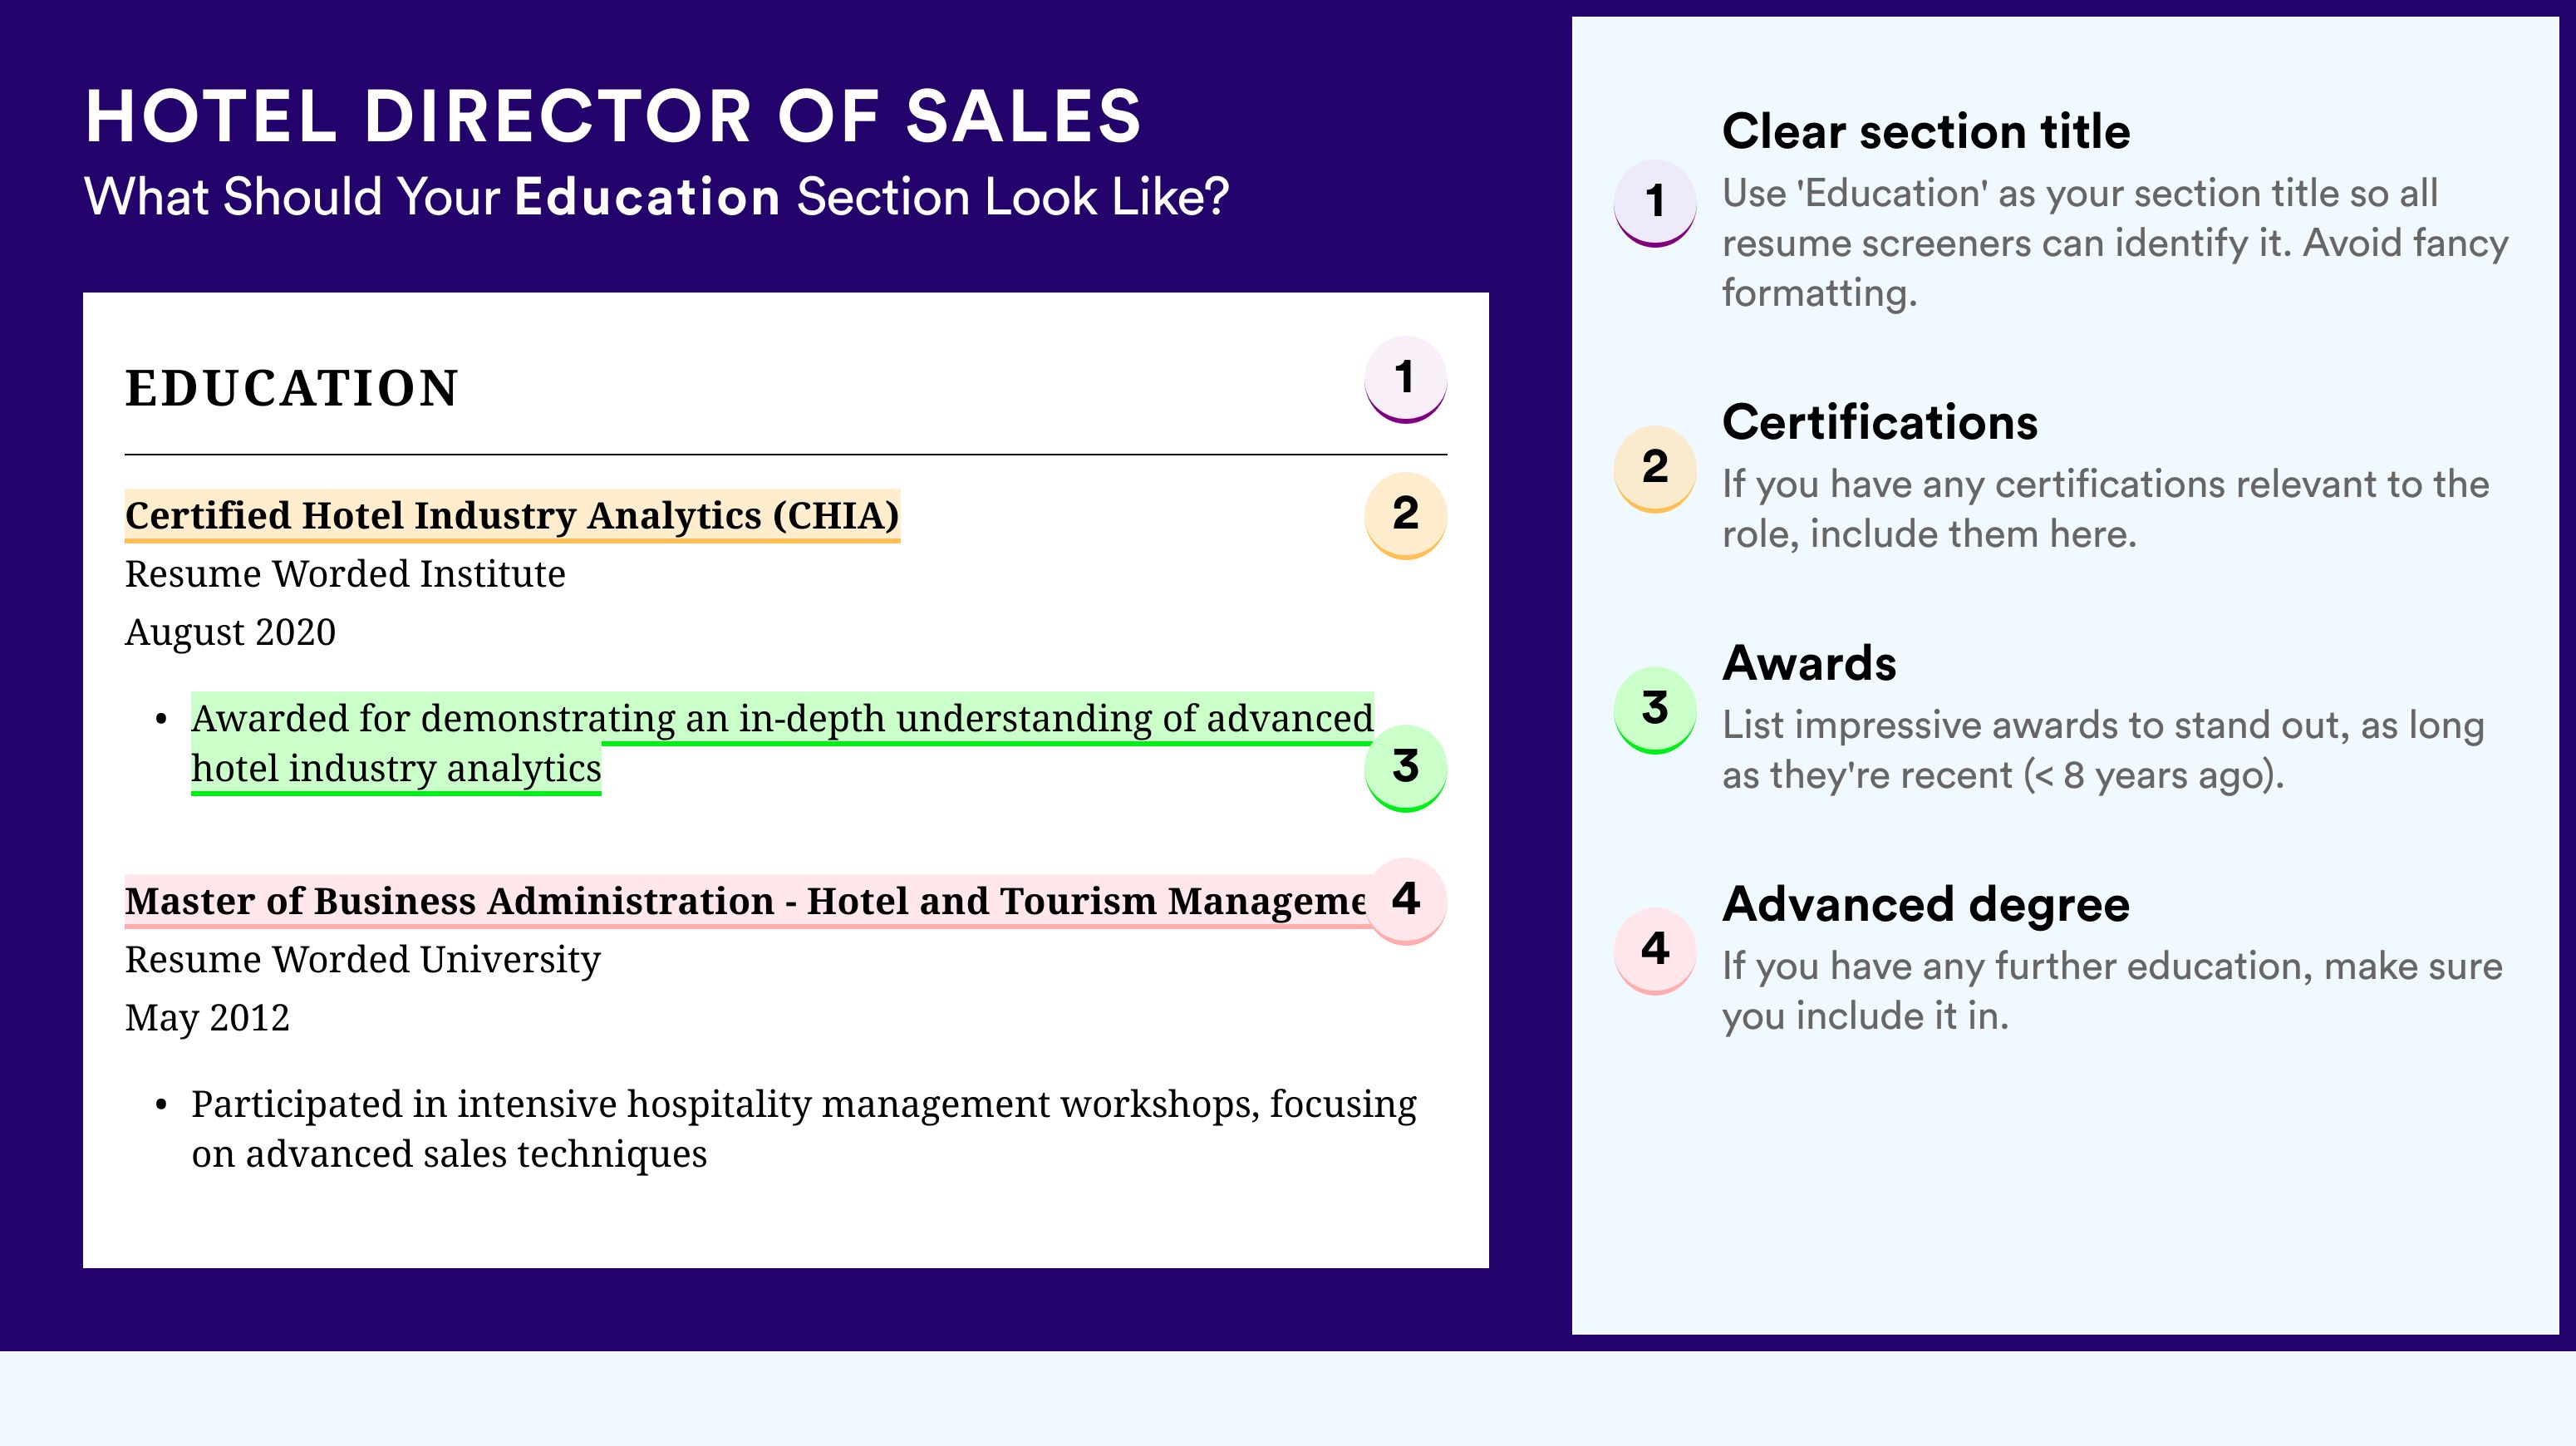Click Resume Worded University text

coord(362,960)
